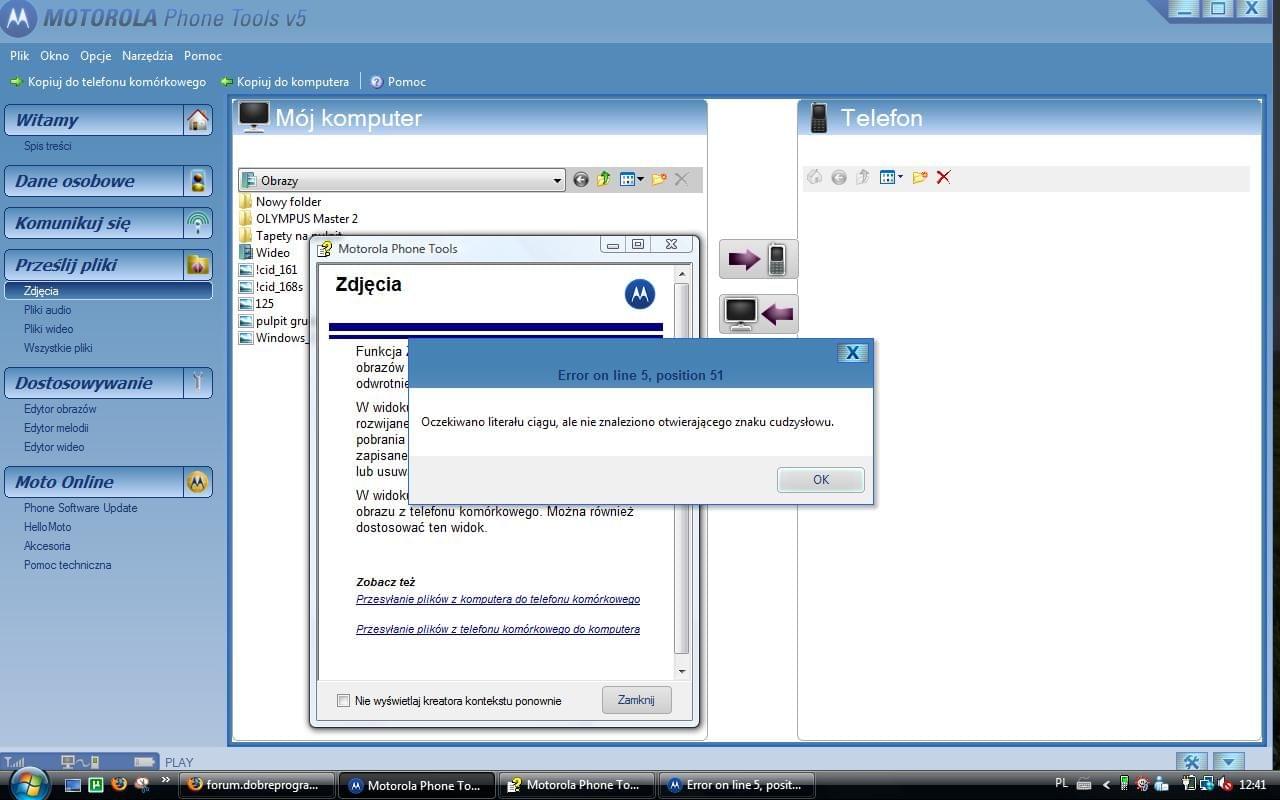Viewport: 1280px width, 800px height.
Task: Open the Okno menu
Action: [54, 56]
